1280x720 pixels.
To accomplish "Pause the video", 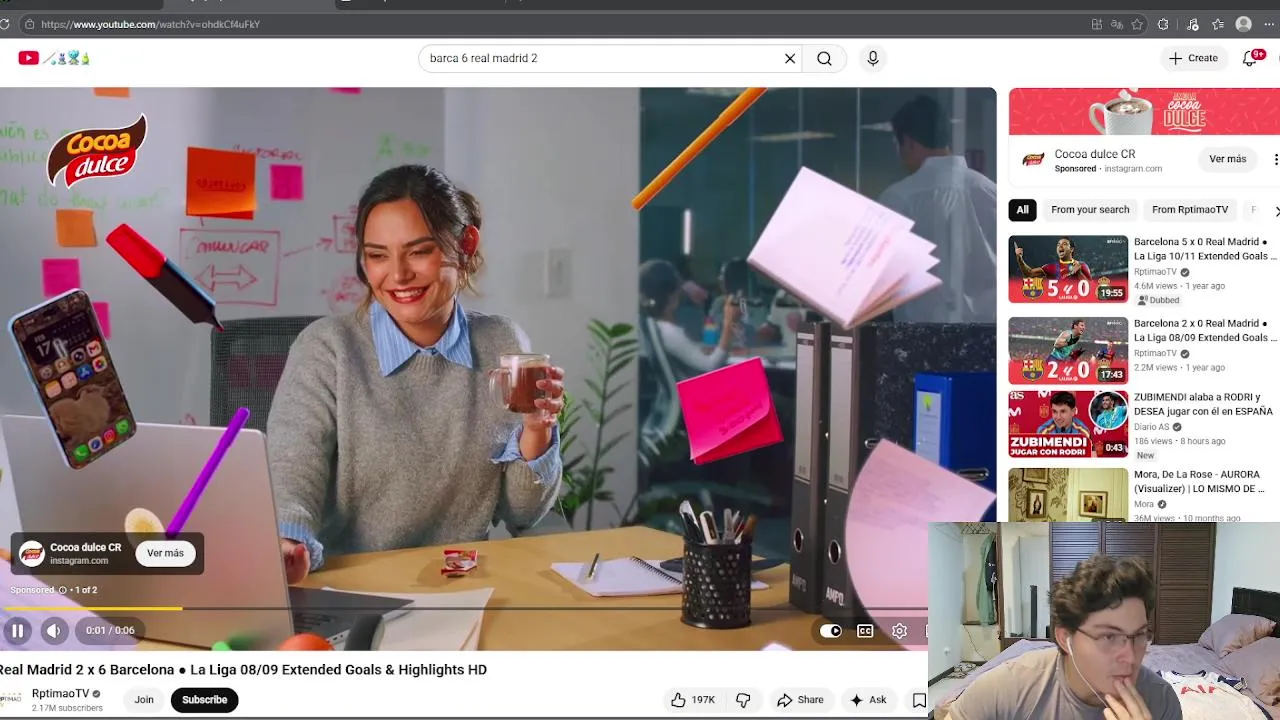I will 17,630.
